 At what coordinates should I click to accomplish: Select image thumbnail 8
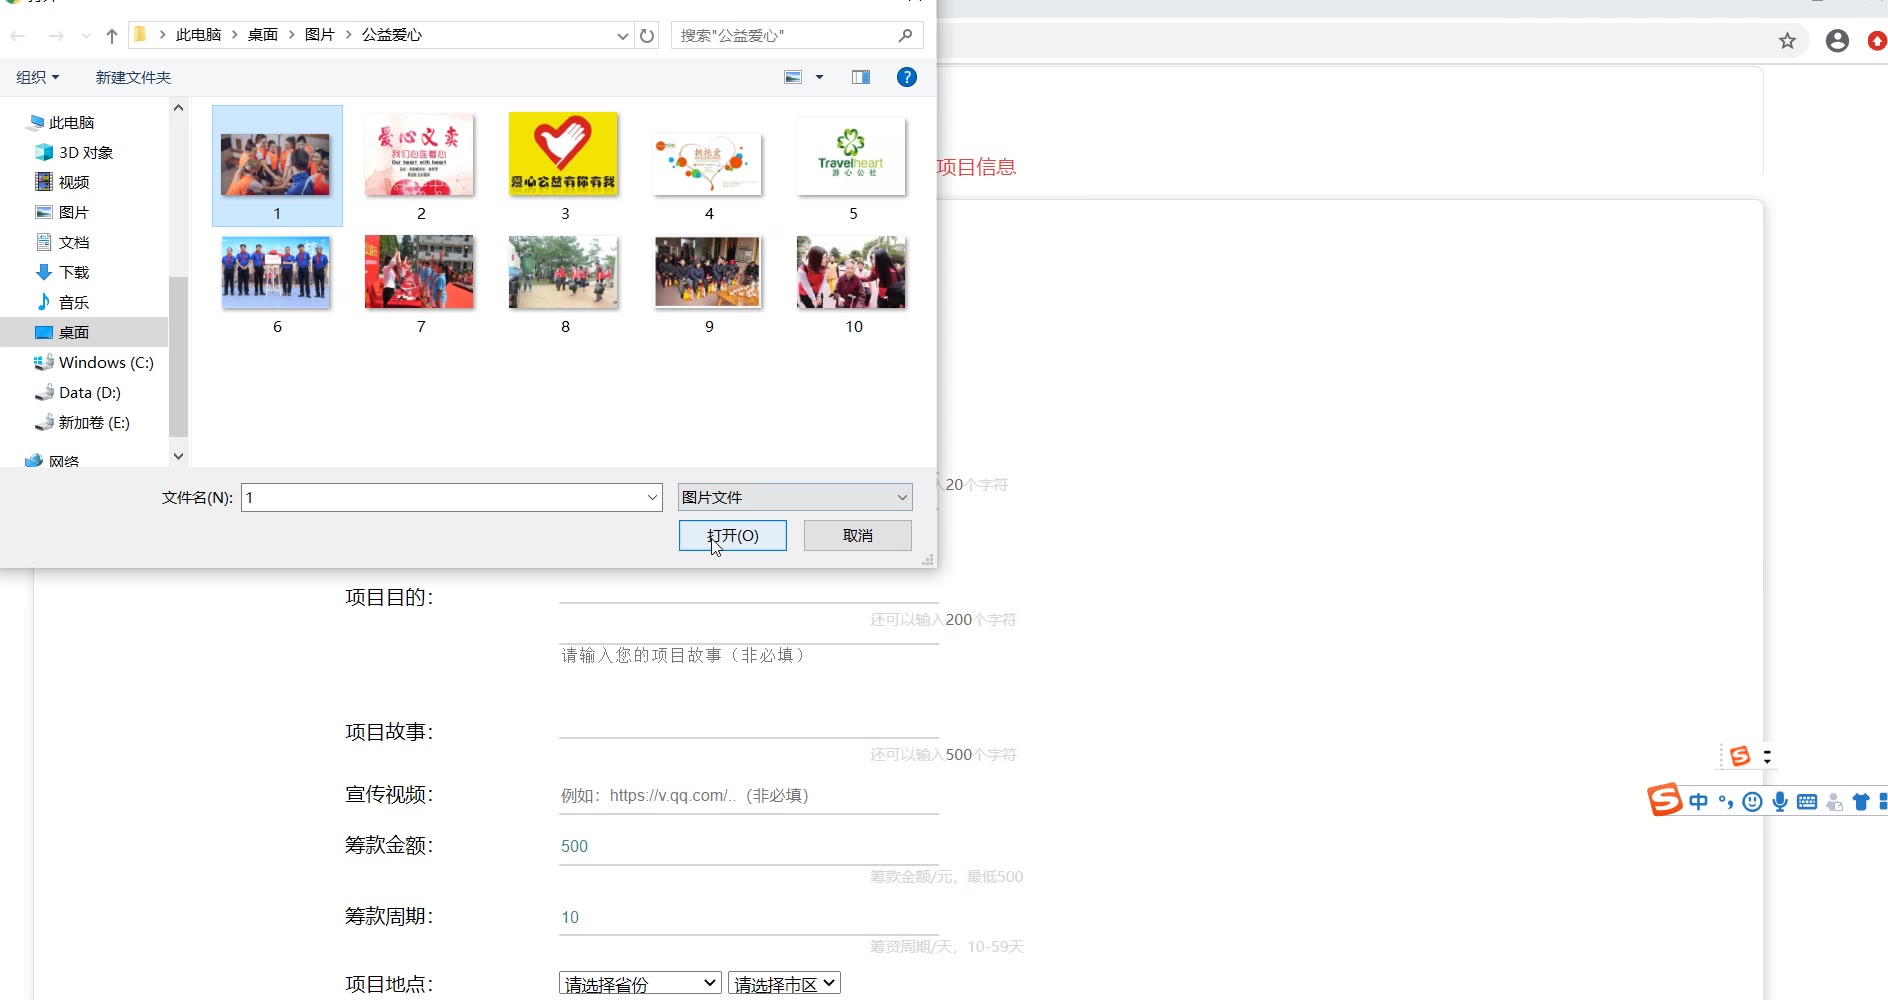564,272
